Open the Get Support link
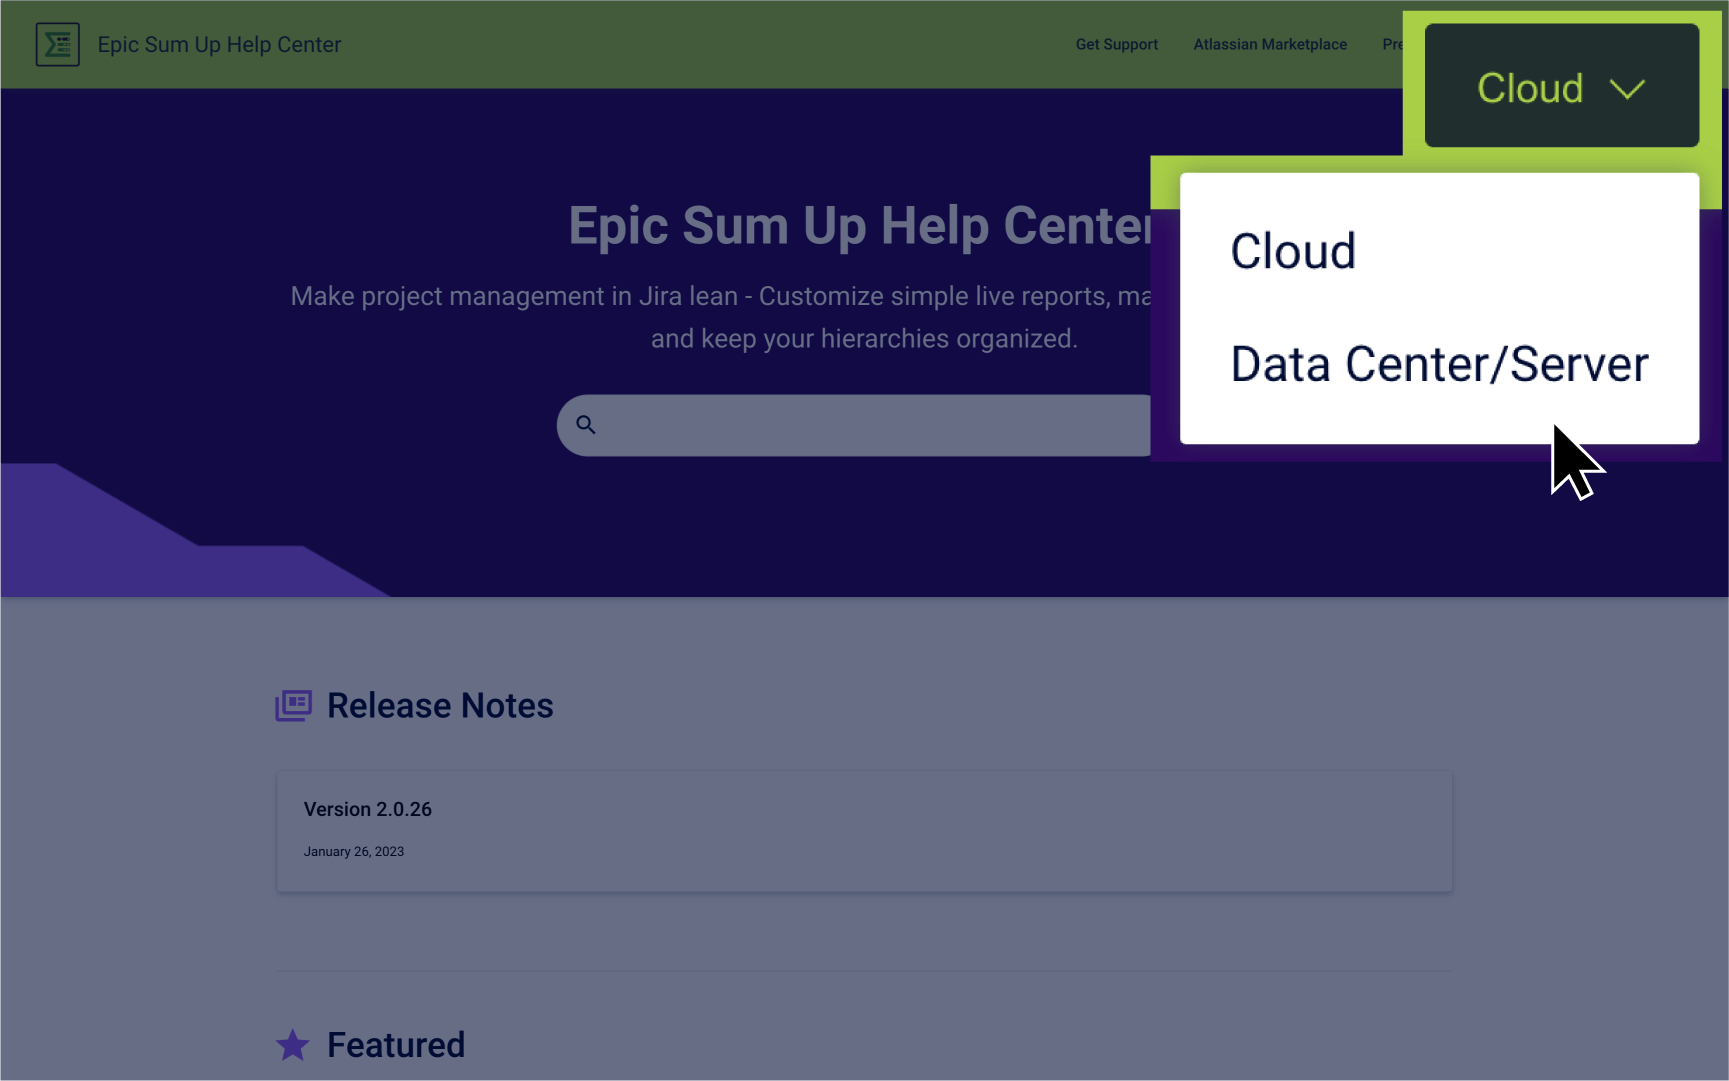This screenshot has height=1081, width=1729. (x=1116, y=45)
